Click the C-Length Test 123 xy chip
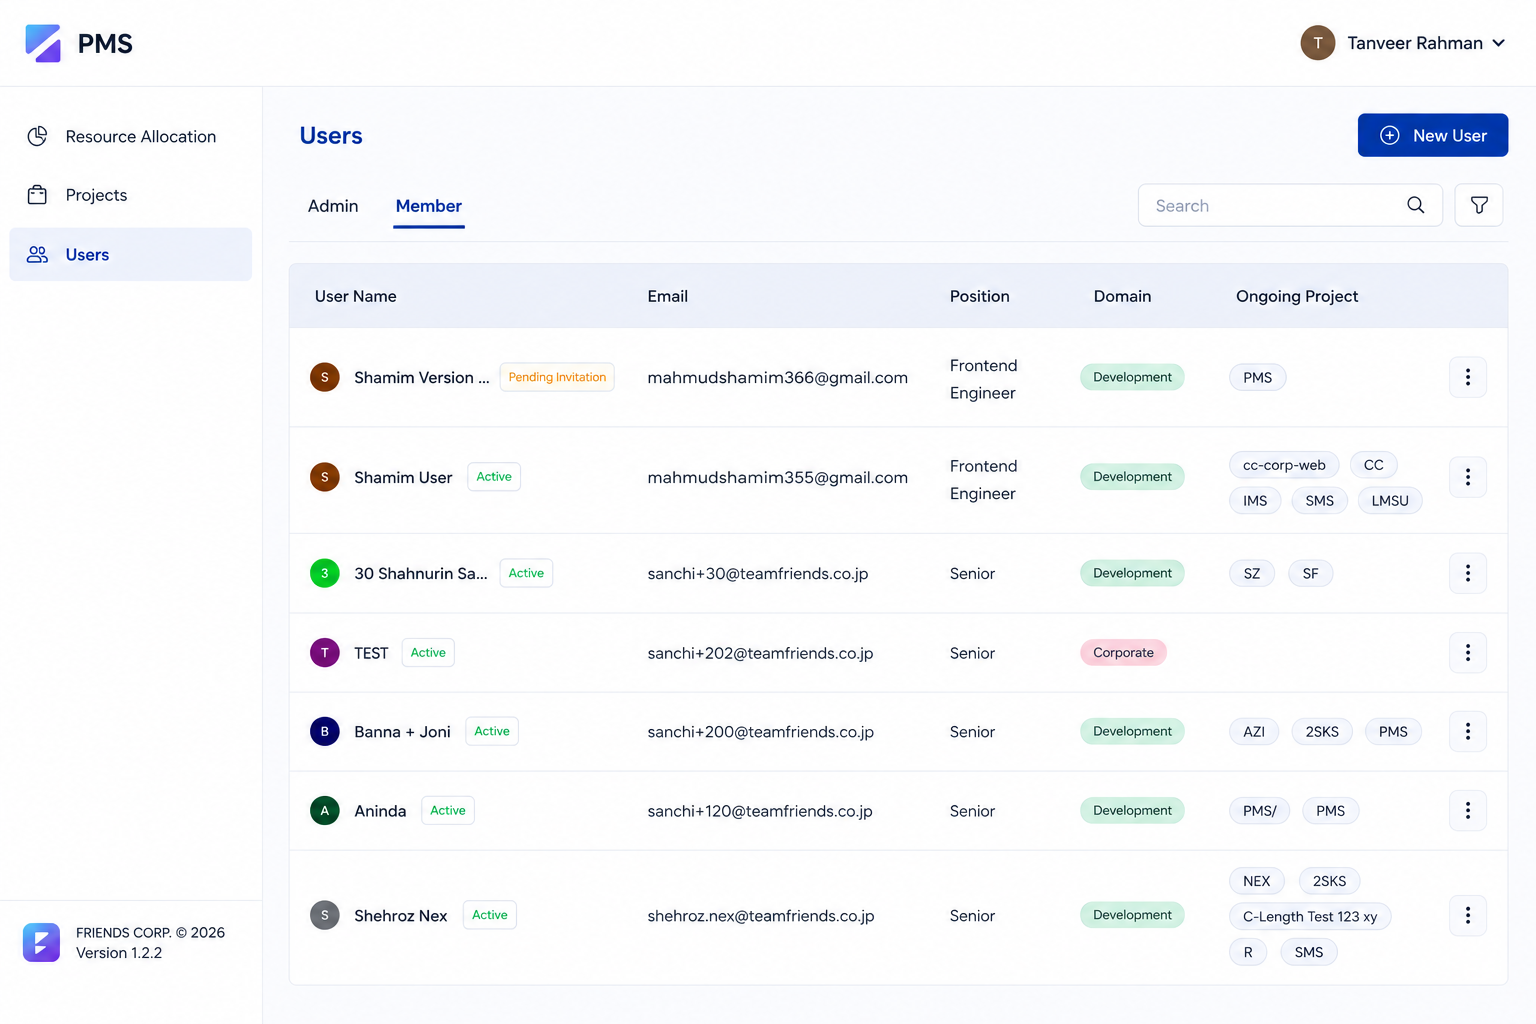Image resolution: width=1536 pixels, height=1024 pixels. point(1310,916)
